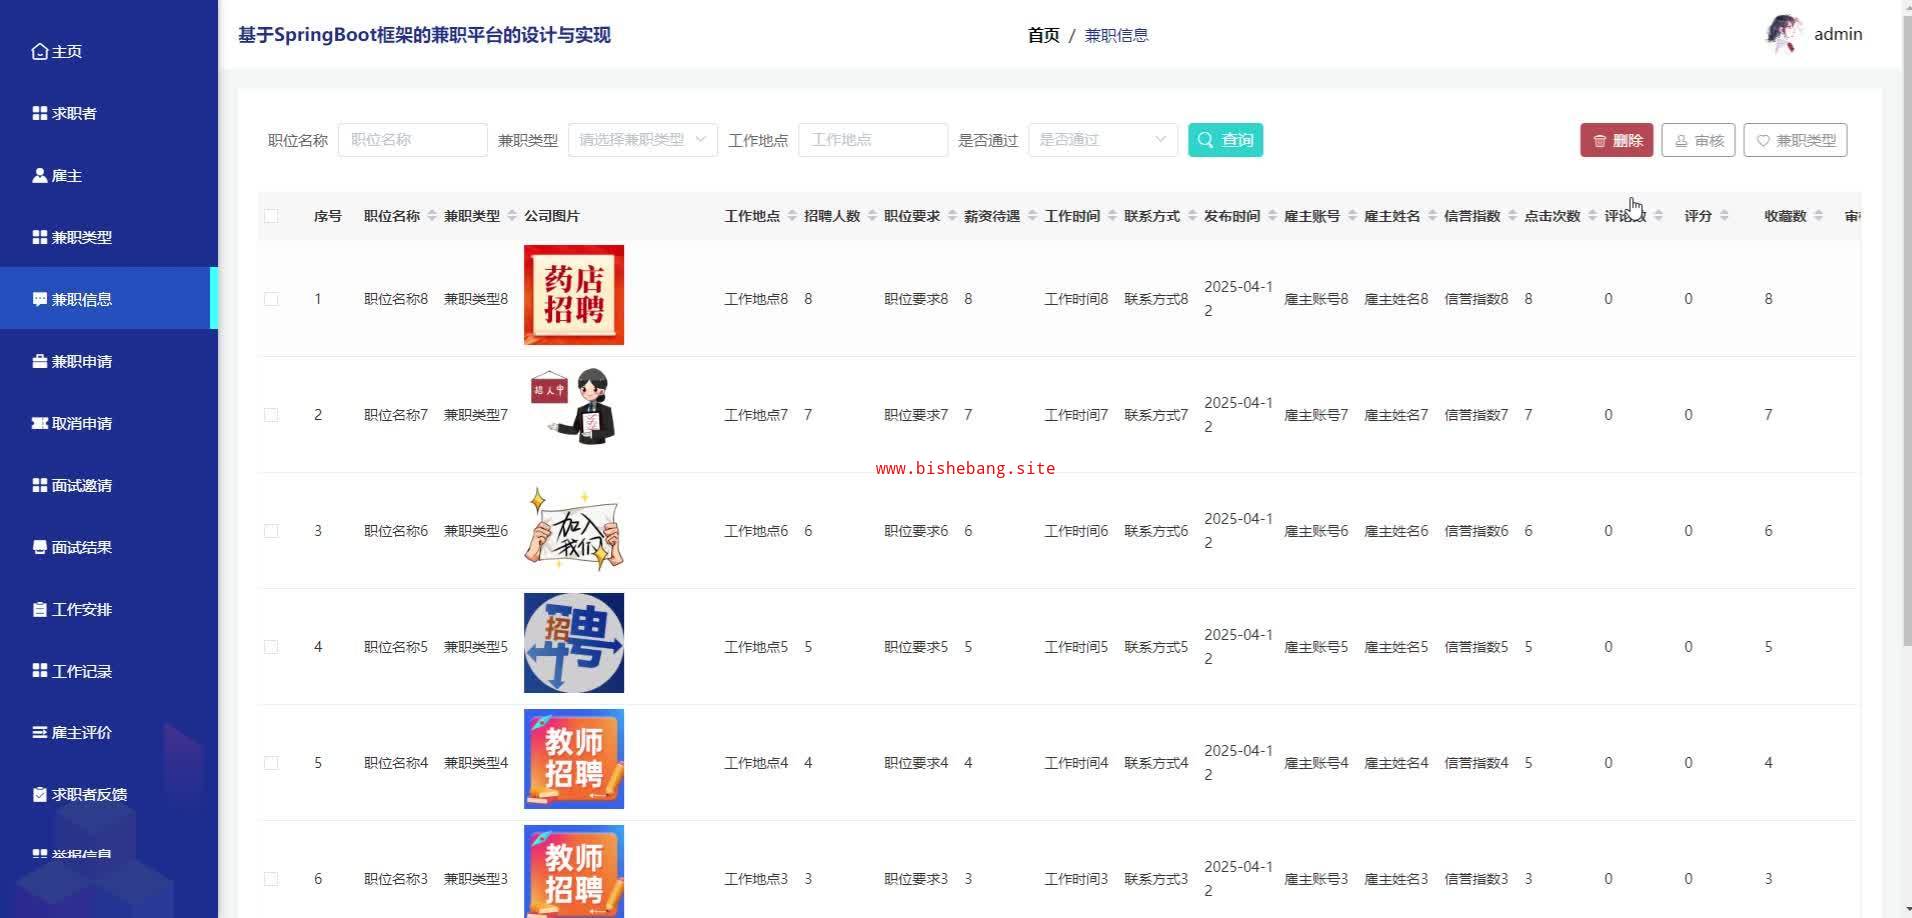
Task: Toggle the select-all checkbox in table header
Action: (x=271, y=216)
